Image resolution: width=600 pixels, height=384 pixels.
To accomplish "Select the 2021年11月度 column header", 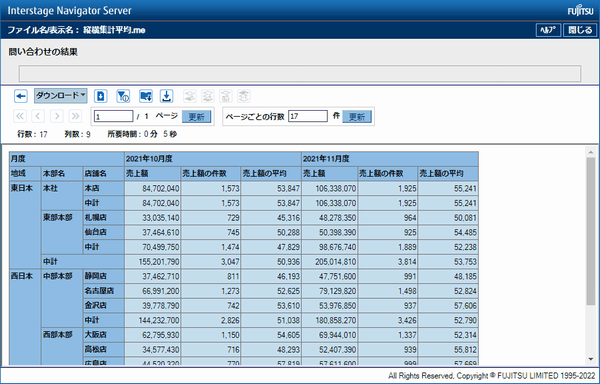I will (390, 159).
